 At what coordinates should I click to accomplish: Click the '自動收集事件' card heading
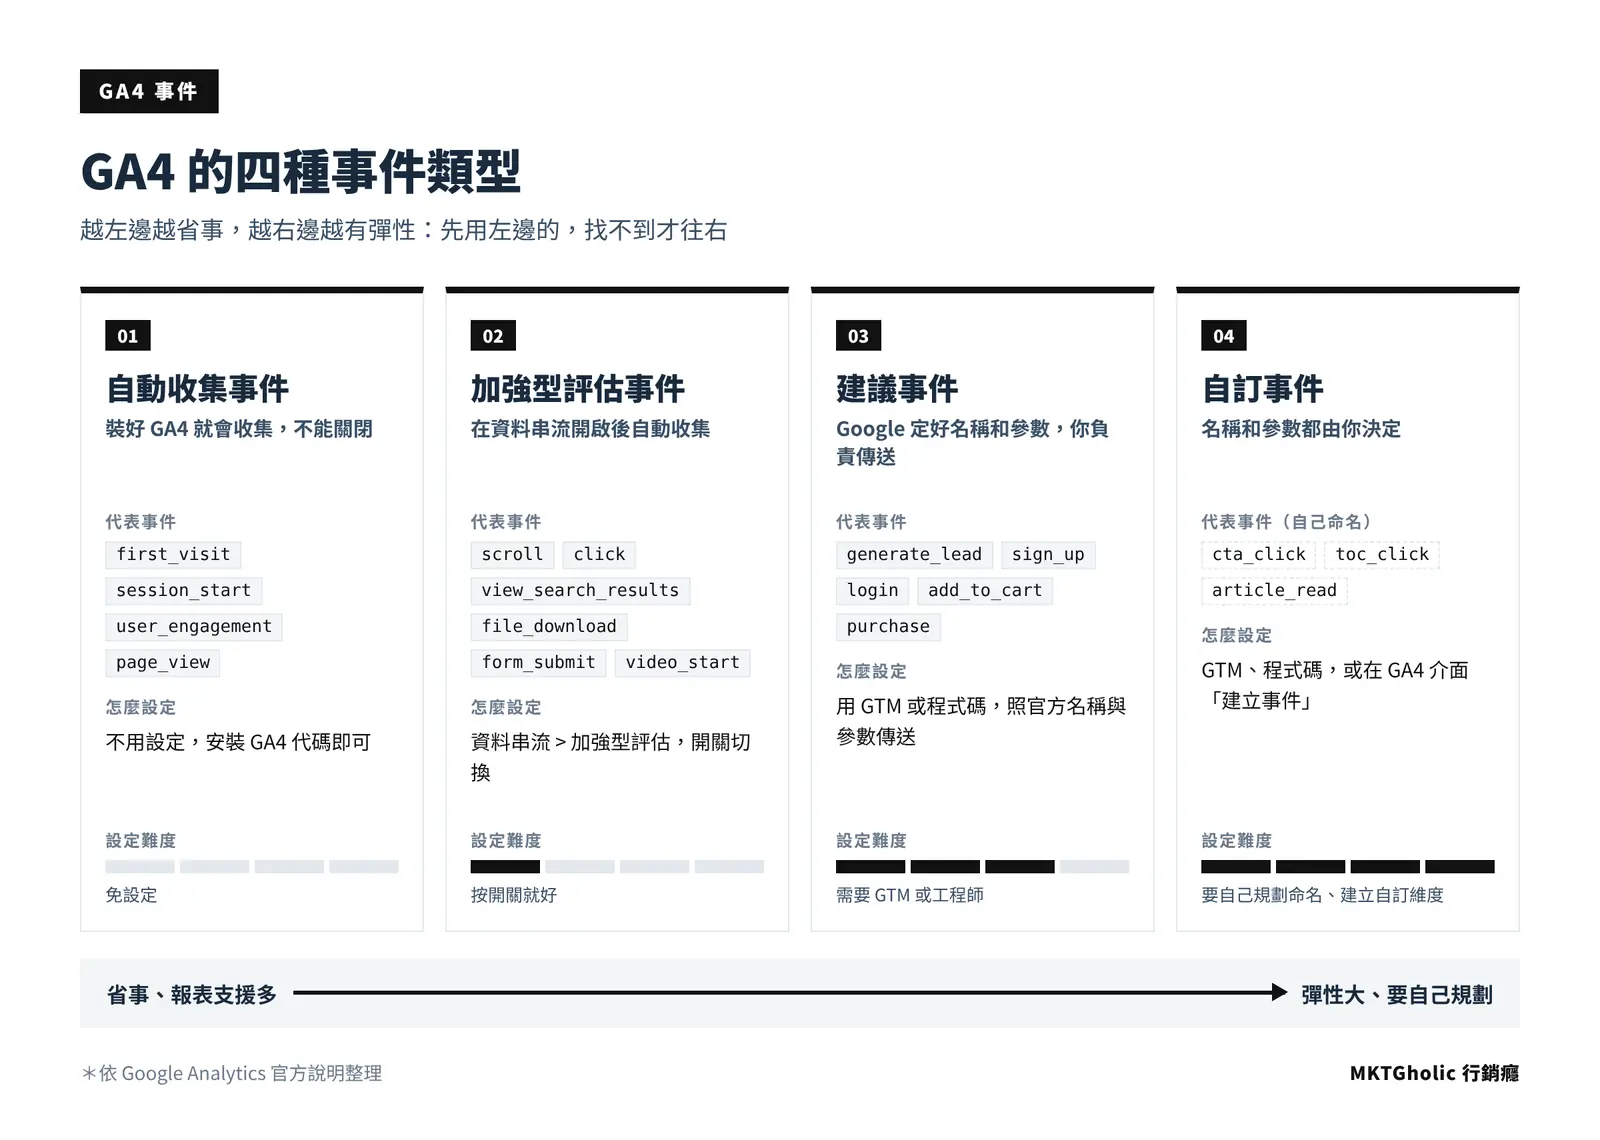[197, 389]
